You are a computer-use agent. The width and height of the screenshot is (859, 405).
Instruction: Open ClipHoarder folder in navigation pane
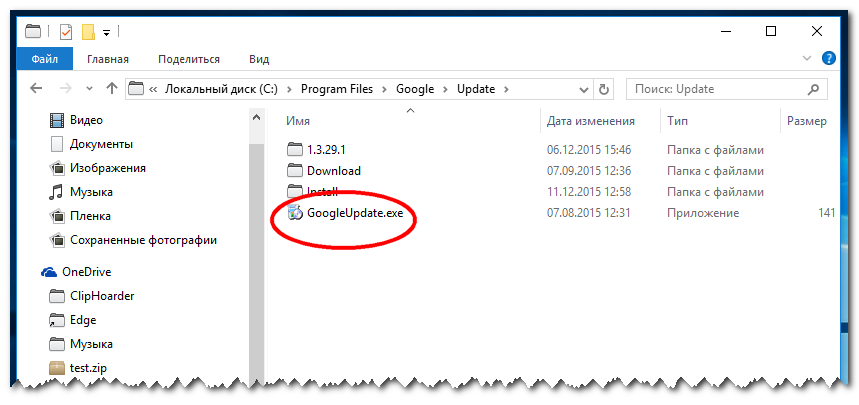(102, 296)
